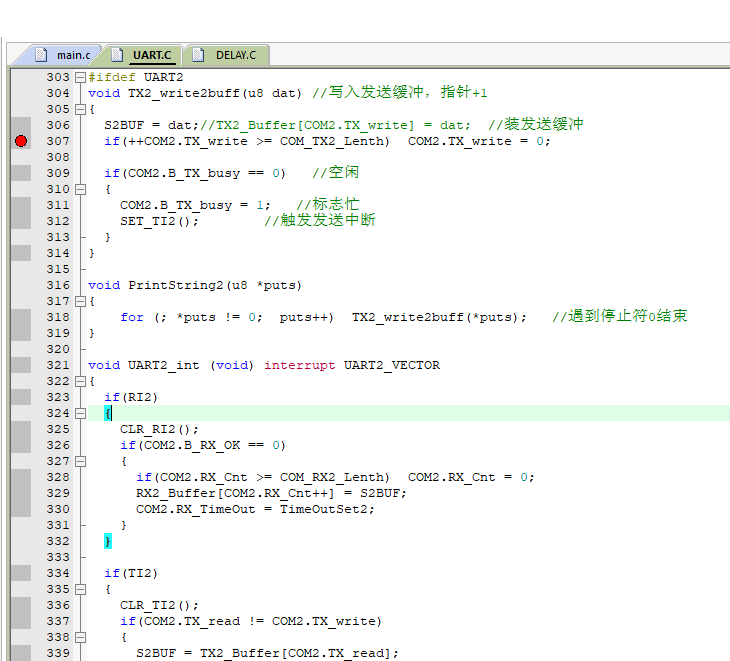Open the DELAY.C tab
Screen dimensions: 730x661
pos(235,55)
